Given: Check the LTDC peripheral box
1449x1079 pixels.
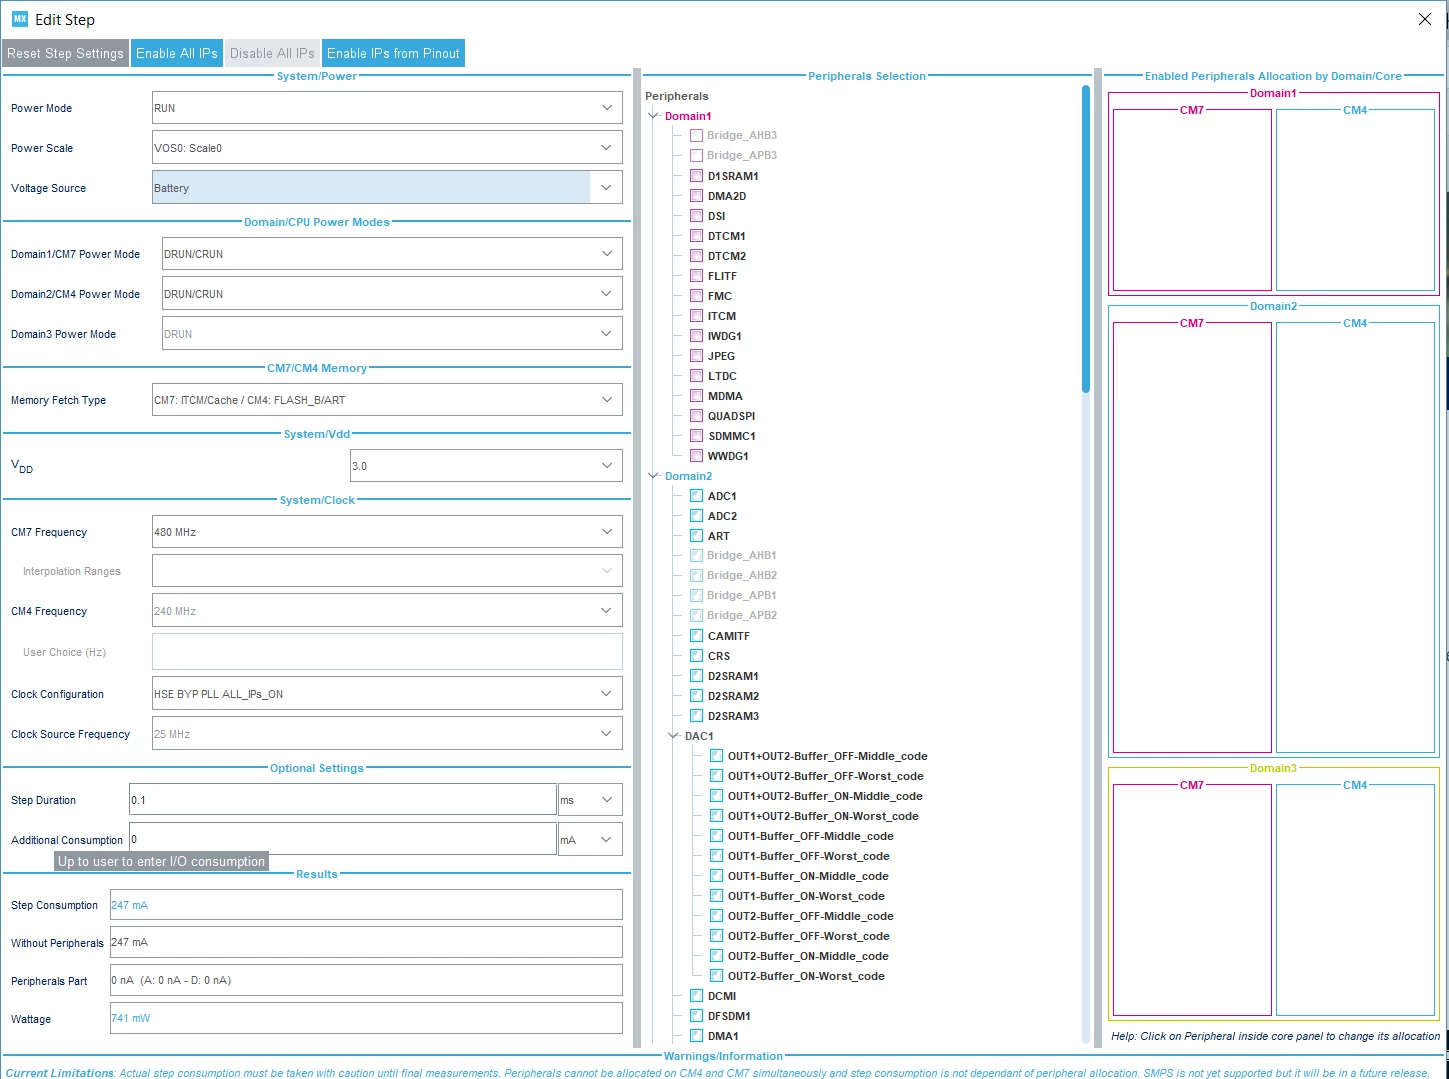Looking at the screenshot, I should coord(696,376).
